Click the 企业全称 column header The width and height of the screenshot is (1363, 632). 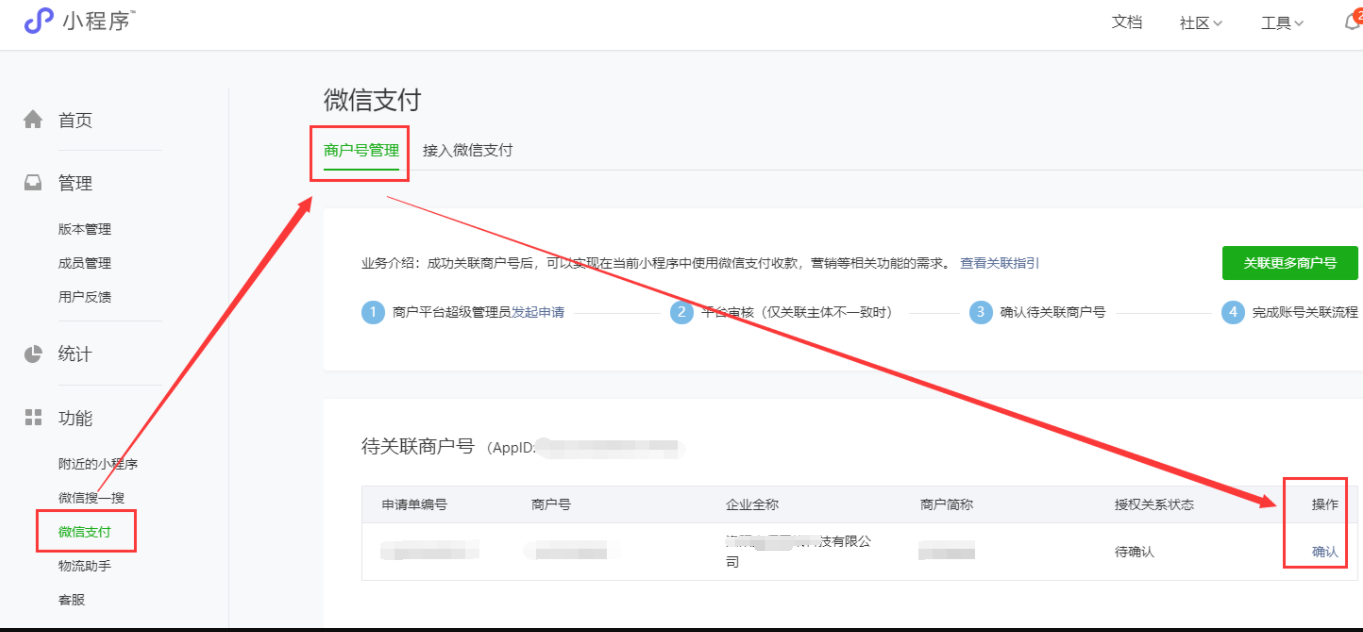click(752, 504)
